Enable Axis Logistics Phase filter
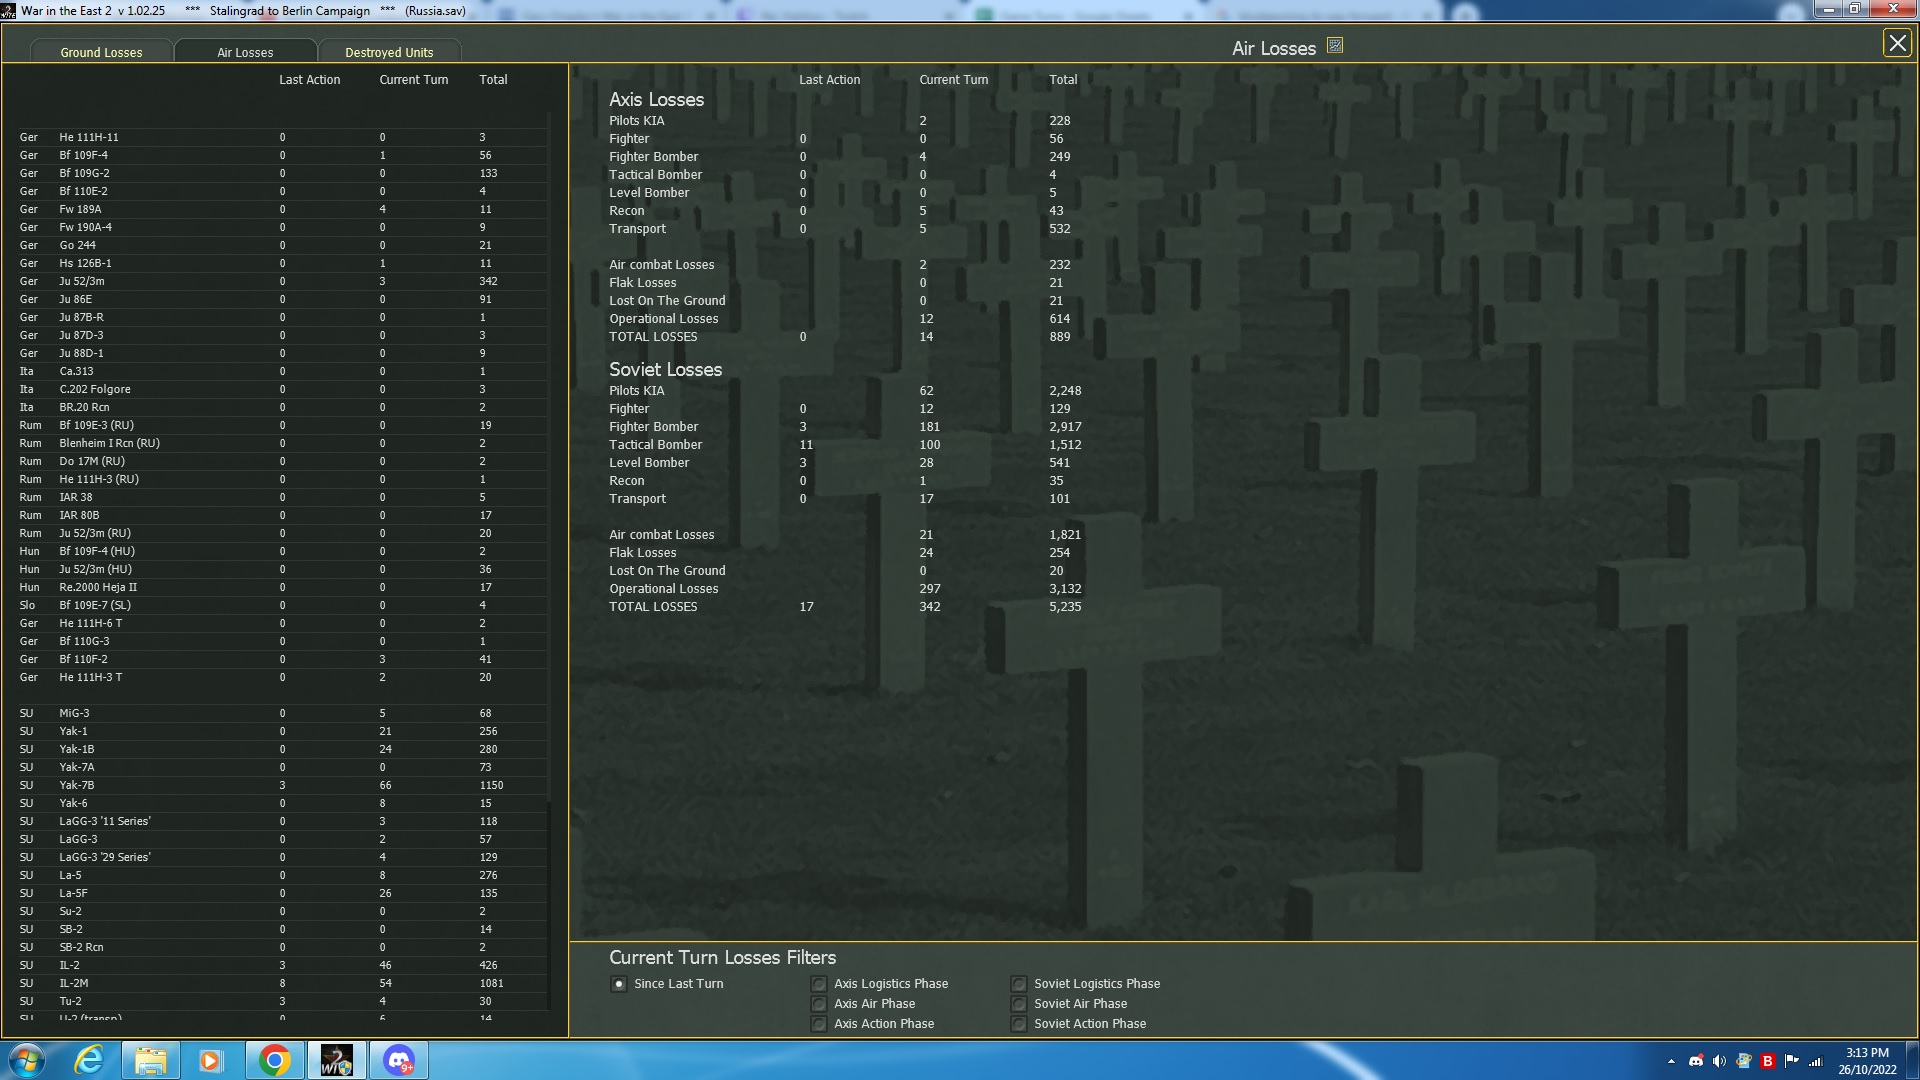This screenshot has height=1080, width=1920. tap(819, 984)
